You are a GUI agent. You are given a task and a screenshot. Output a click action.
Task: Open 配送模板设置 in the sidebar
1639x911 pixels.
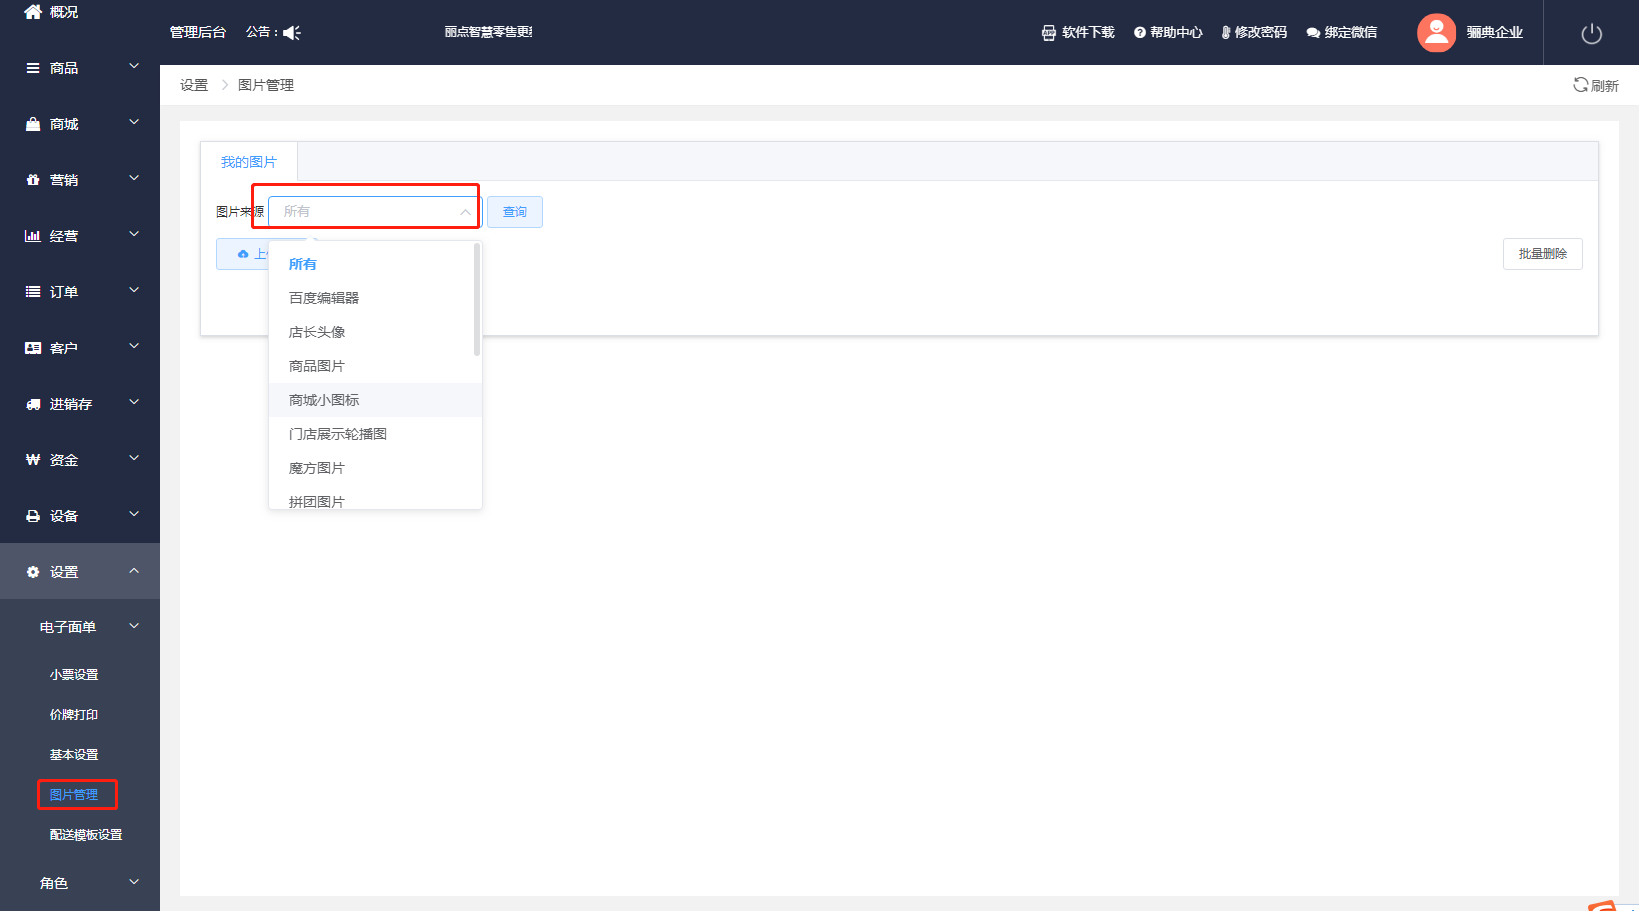pyautogui.click(x=86, y=835)
